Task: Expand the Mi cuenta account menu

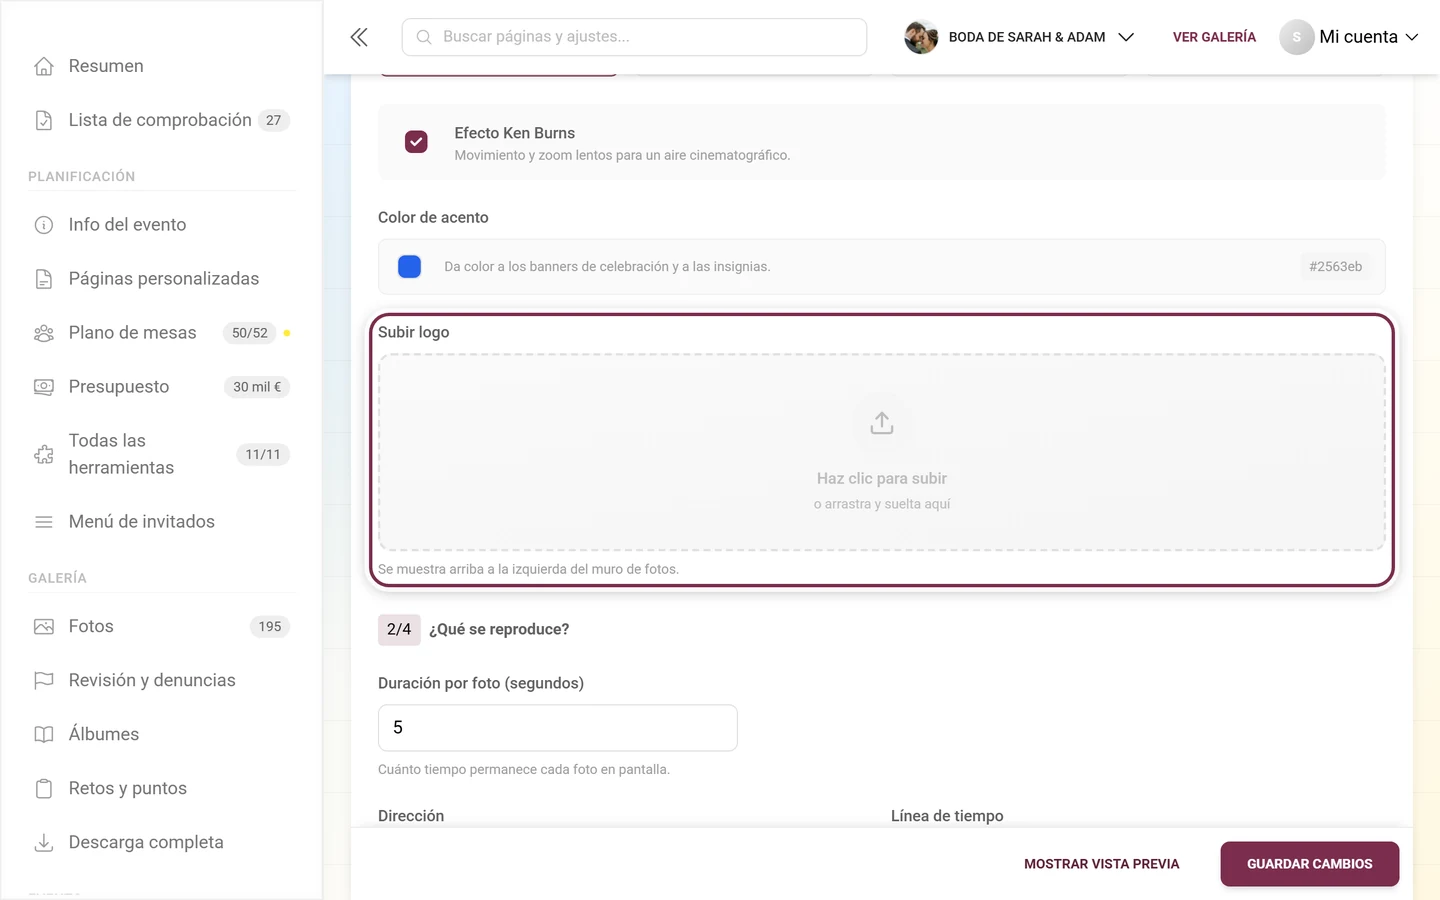Action: point(1350,37)
